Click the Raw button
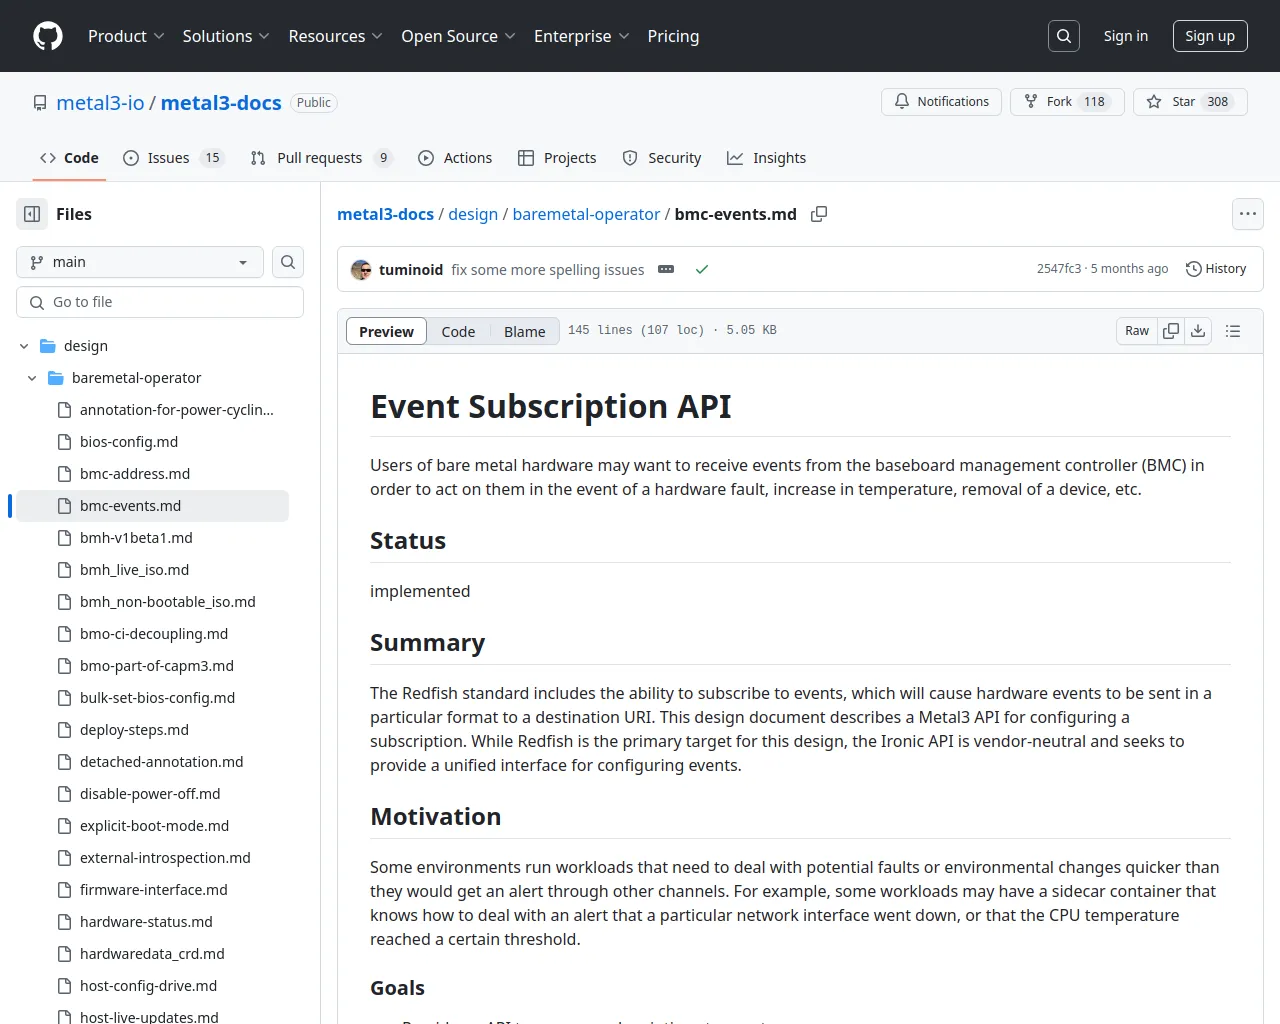The height and width of the screenshot is (1024, 1280). (1137, 331)
